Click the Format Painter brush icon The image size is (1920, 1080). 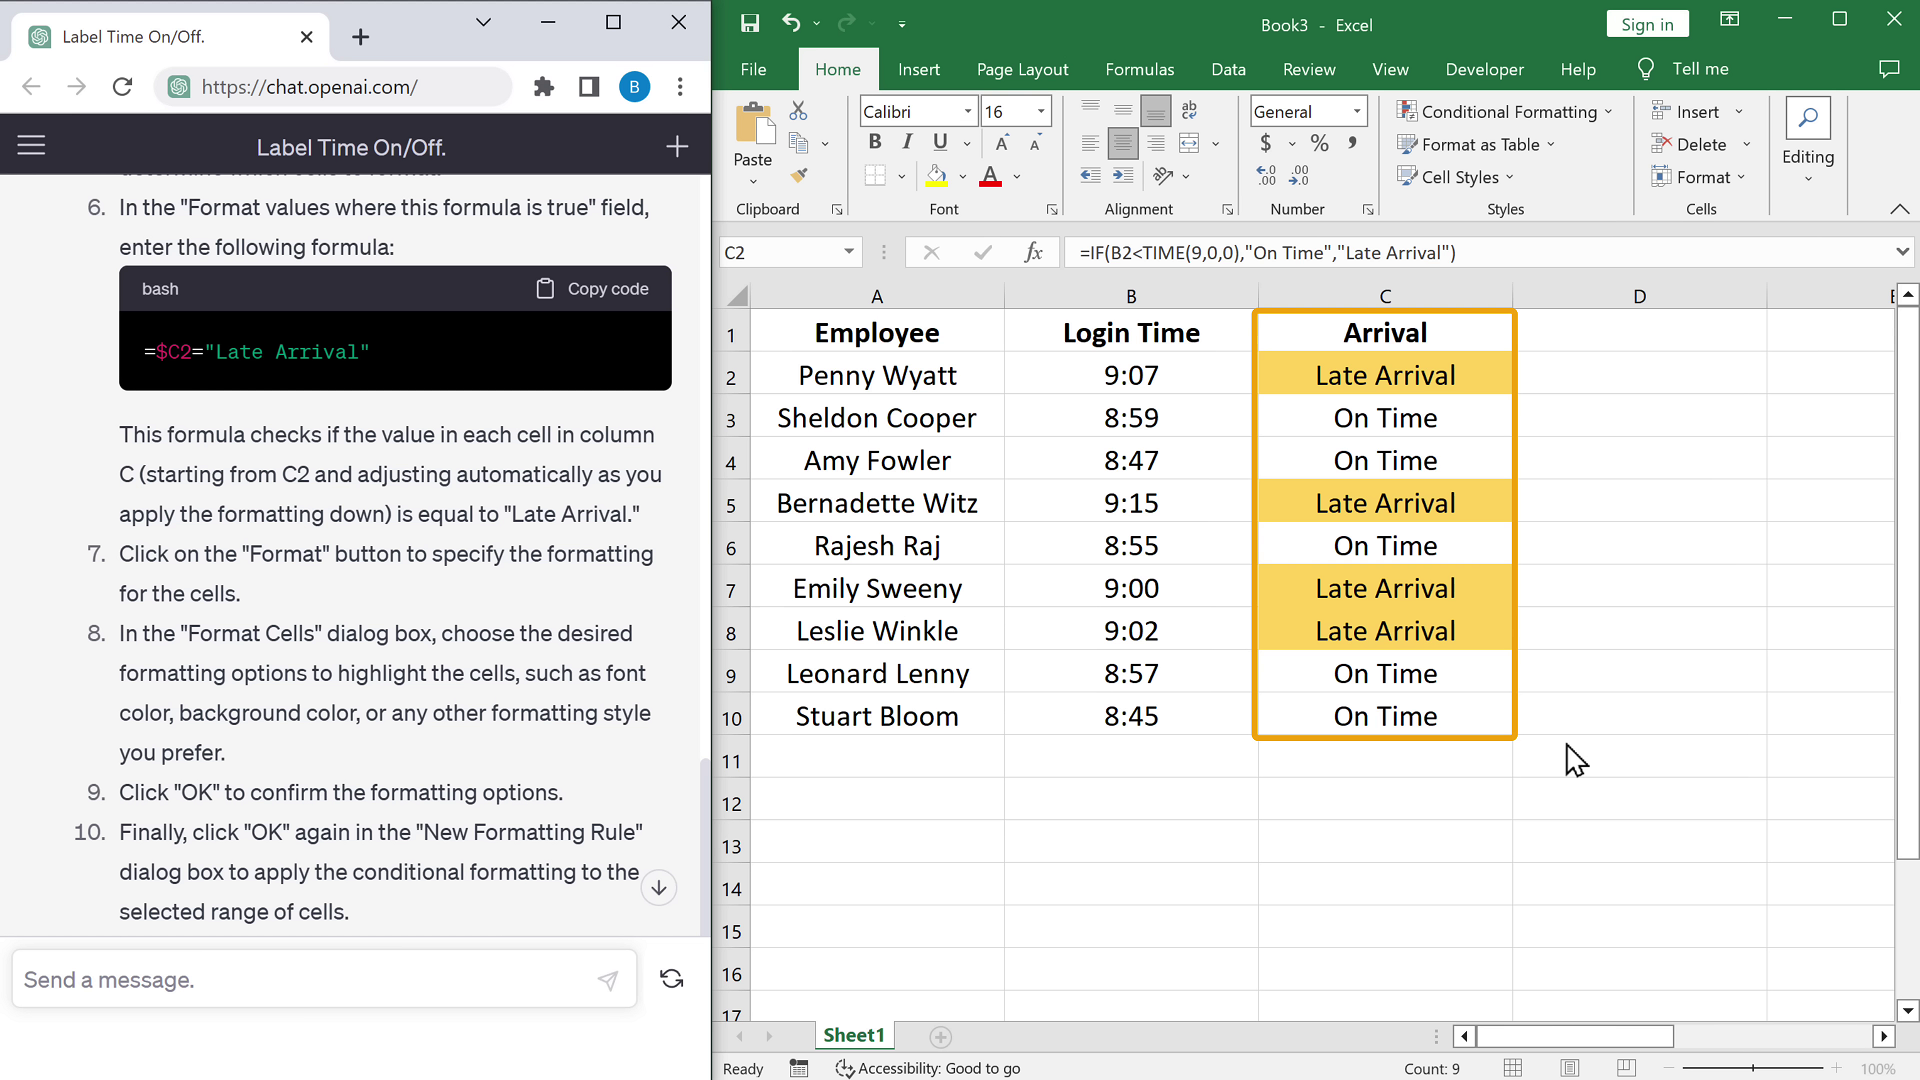coord(798,176)
